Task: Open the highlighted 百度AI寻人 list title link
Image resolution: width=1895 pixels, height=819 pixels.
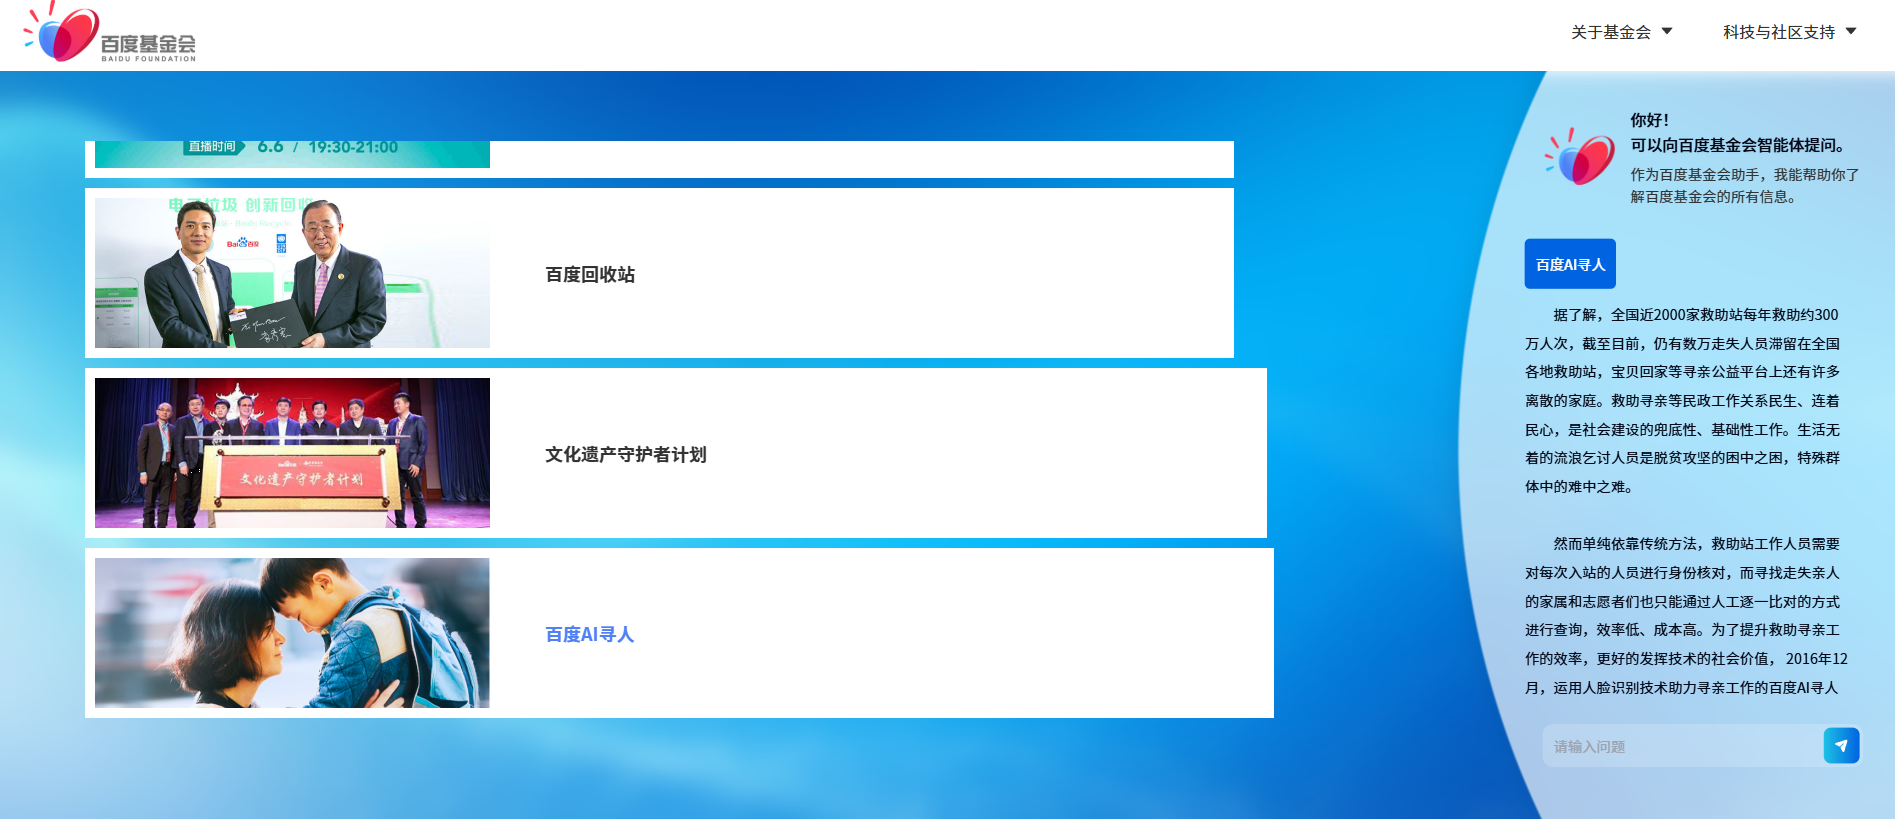Action: (589, 634)
